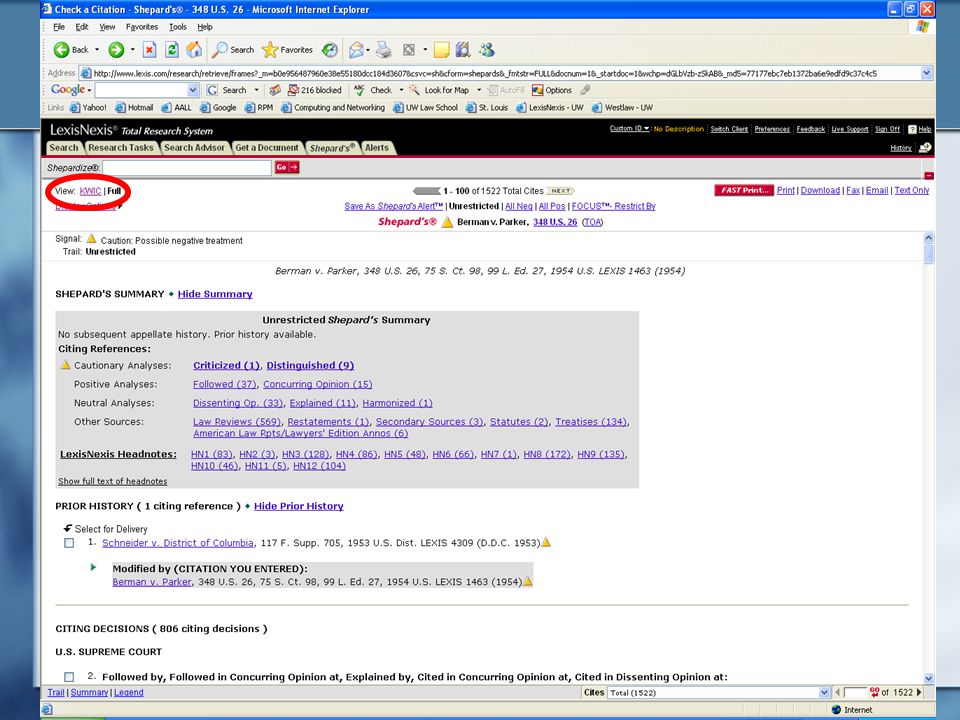Screen dimensions: 960x720
Task: Switch to the Research Tasks tab
Action: coord(121,148)
